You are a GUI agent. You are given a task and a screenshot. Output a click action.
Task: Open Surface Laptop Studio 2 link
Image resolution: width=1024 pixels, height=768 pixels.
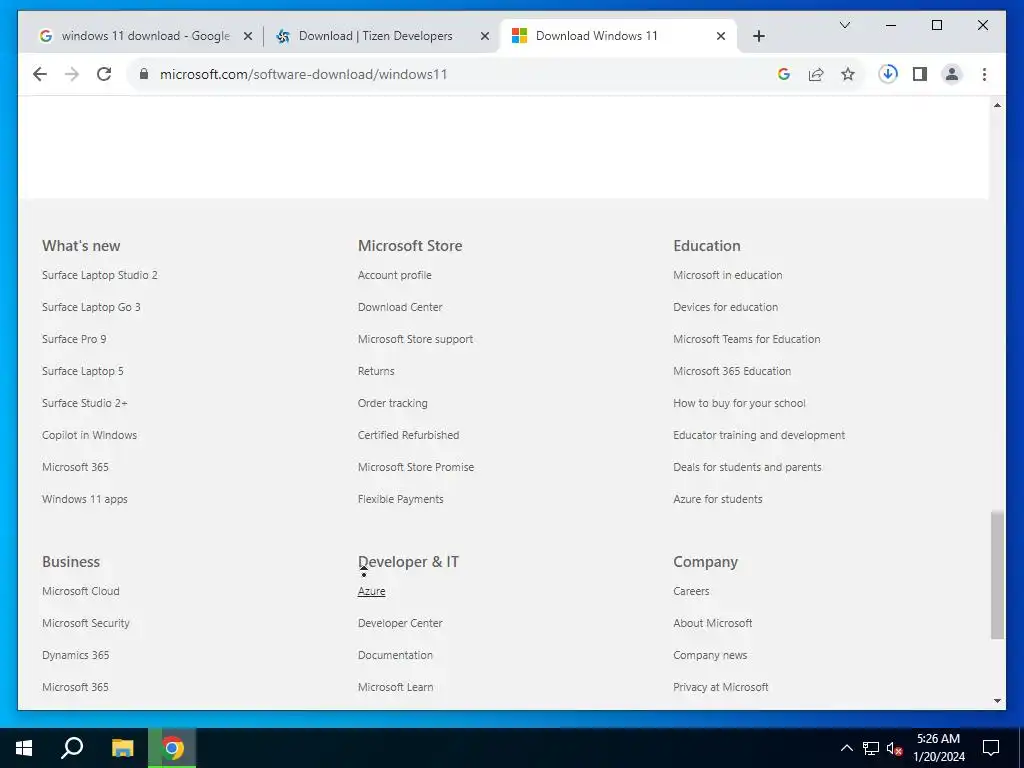tap(100, 275)
